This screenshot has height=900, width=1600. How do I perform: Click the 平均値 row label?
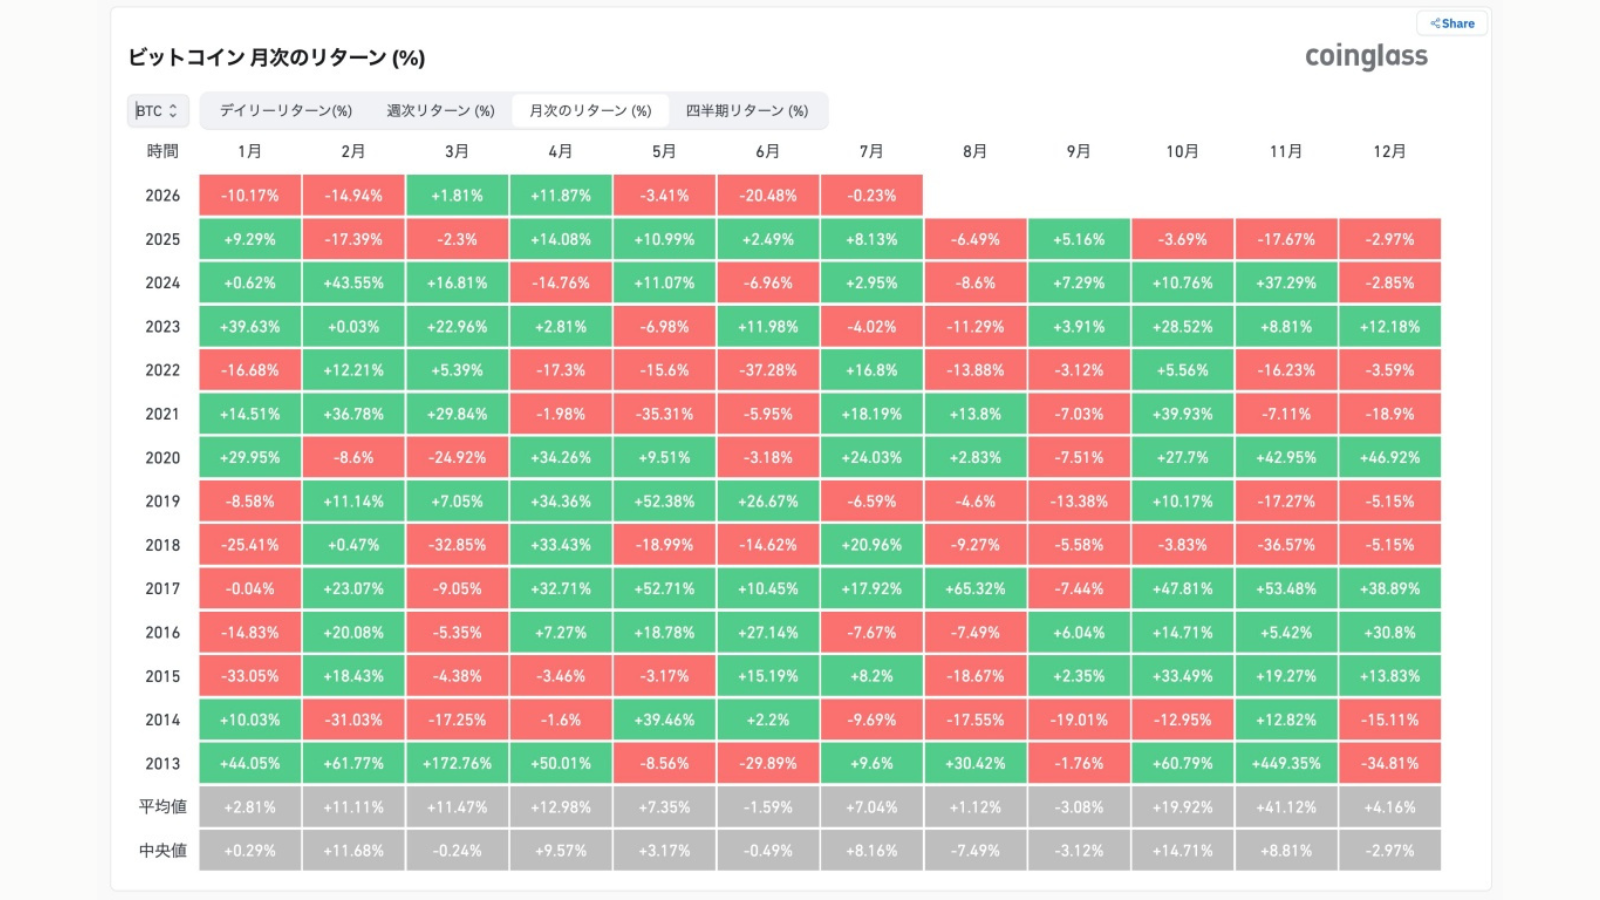(x=163, y=807)
